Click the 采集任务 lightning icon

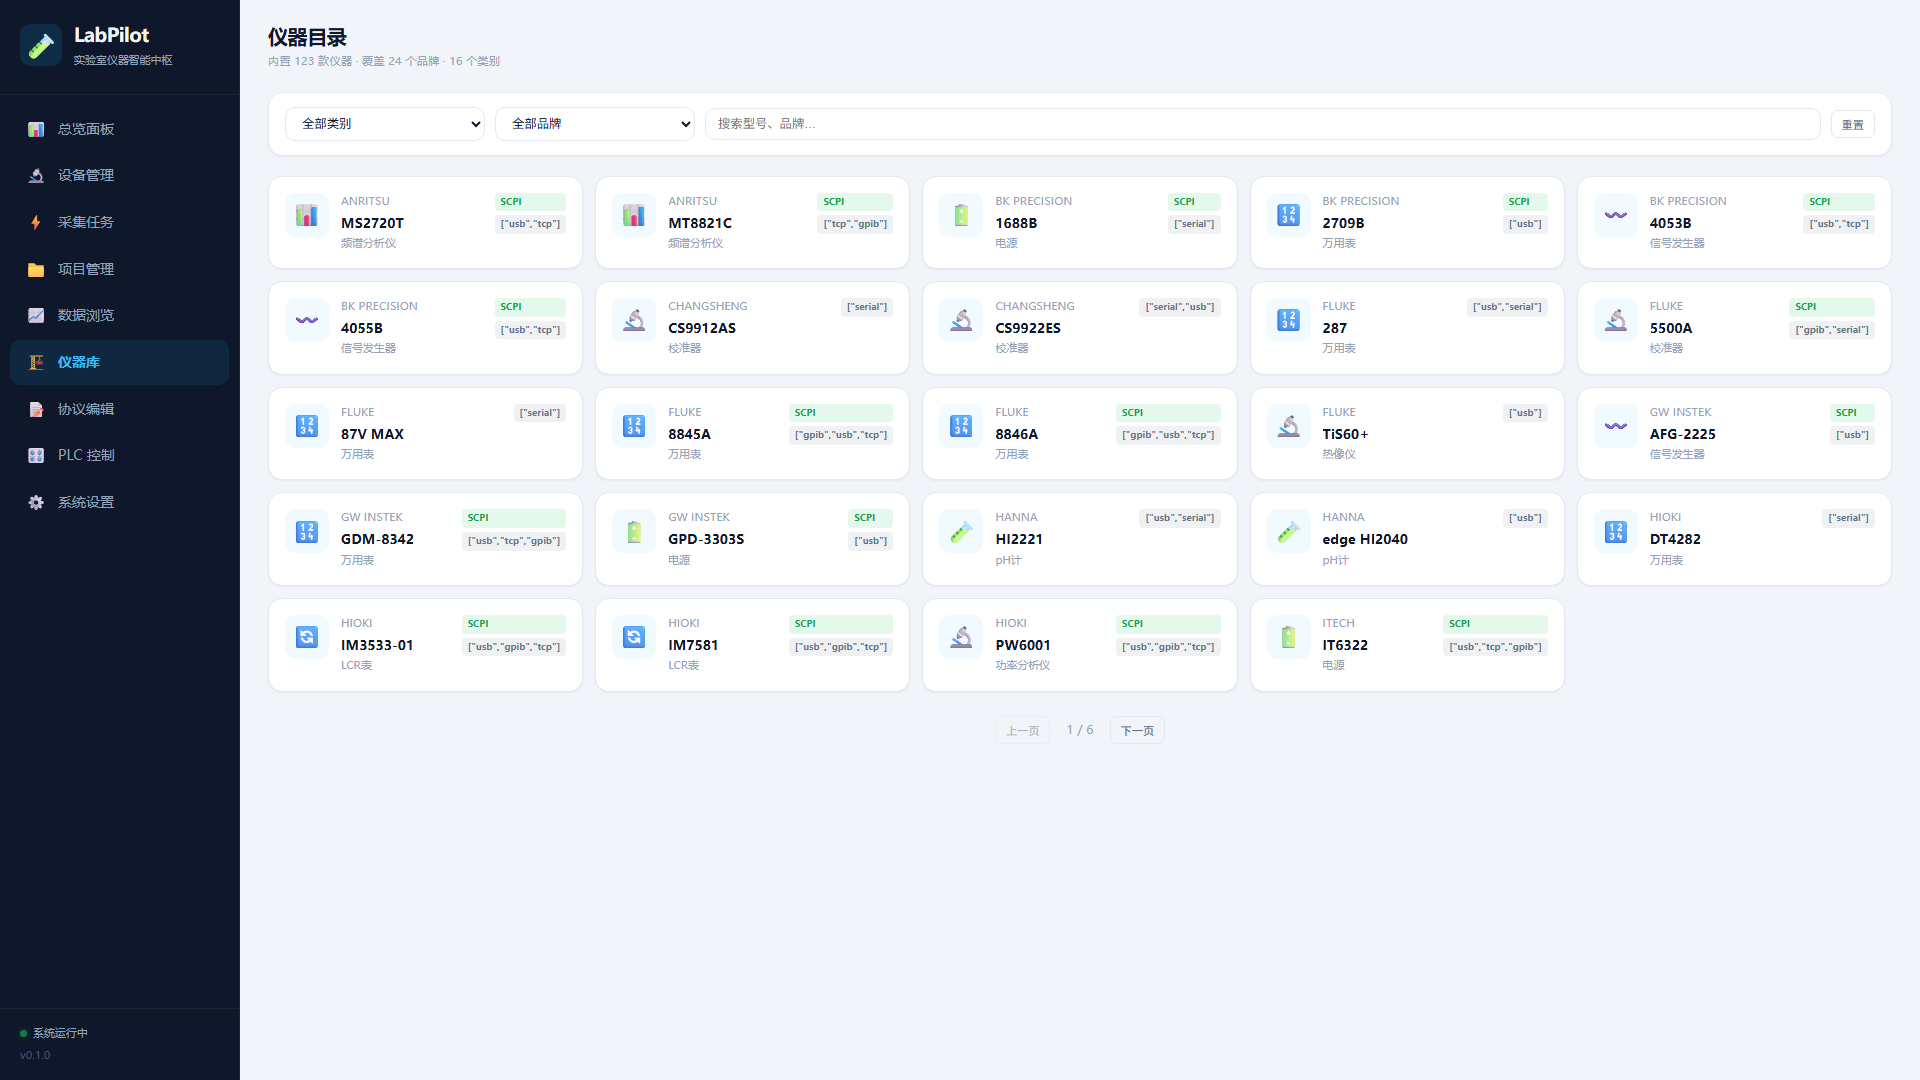pos(36,222)
